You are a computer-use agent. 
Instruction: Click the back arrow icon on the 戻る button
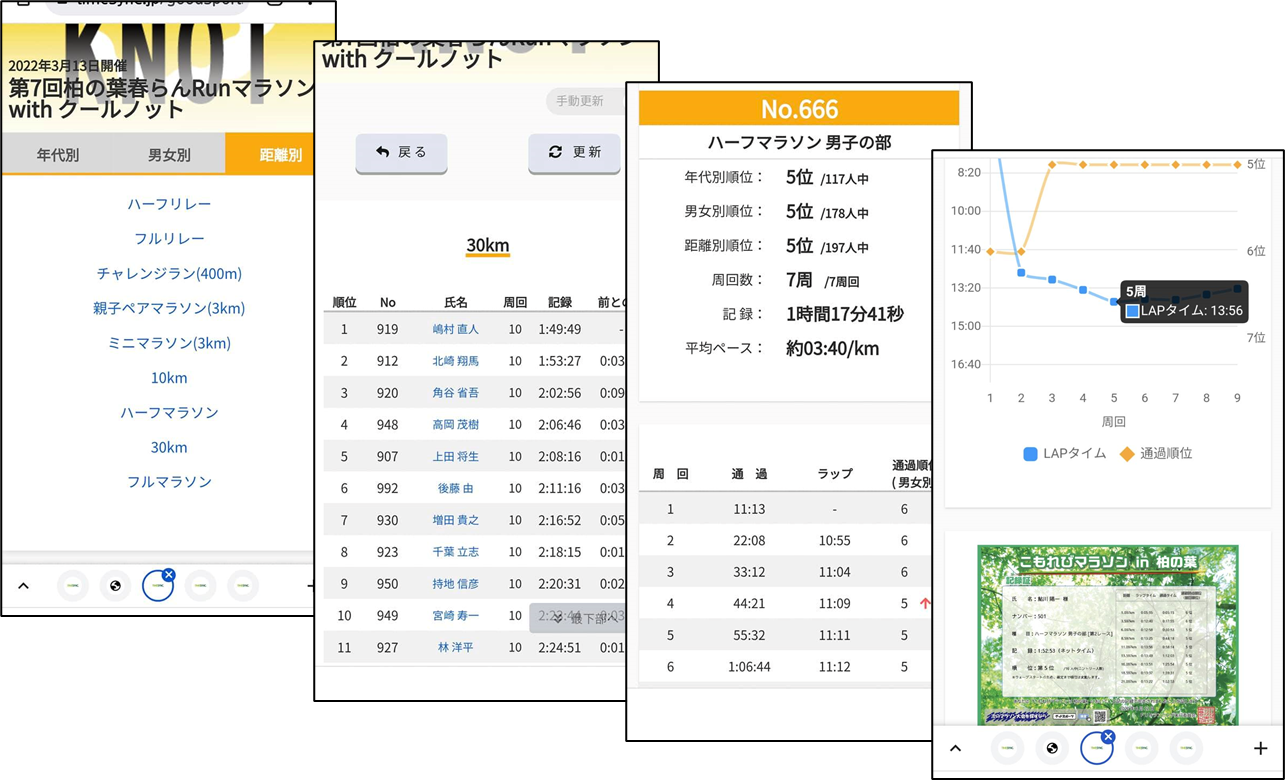click(382, 152)
